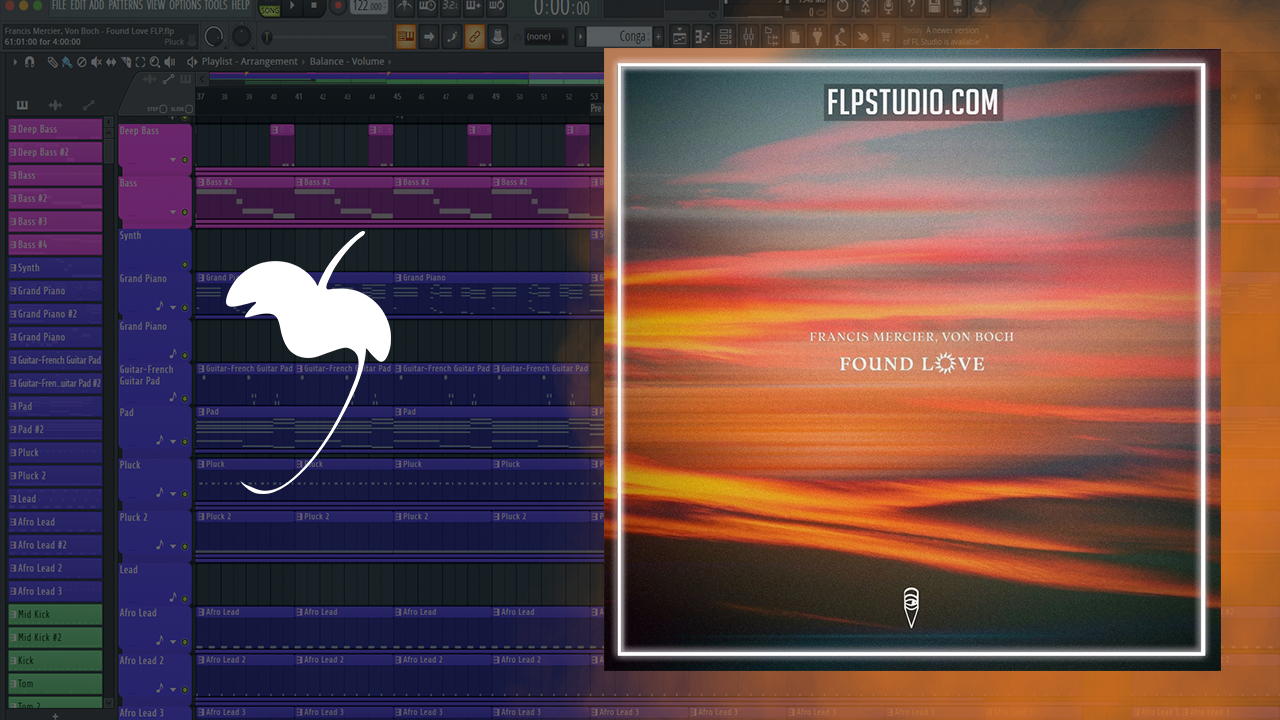1280x720 pixels.
Task: Open the EDIT menu
Action: point(78,6)
